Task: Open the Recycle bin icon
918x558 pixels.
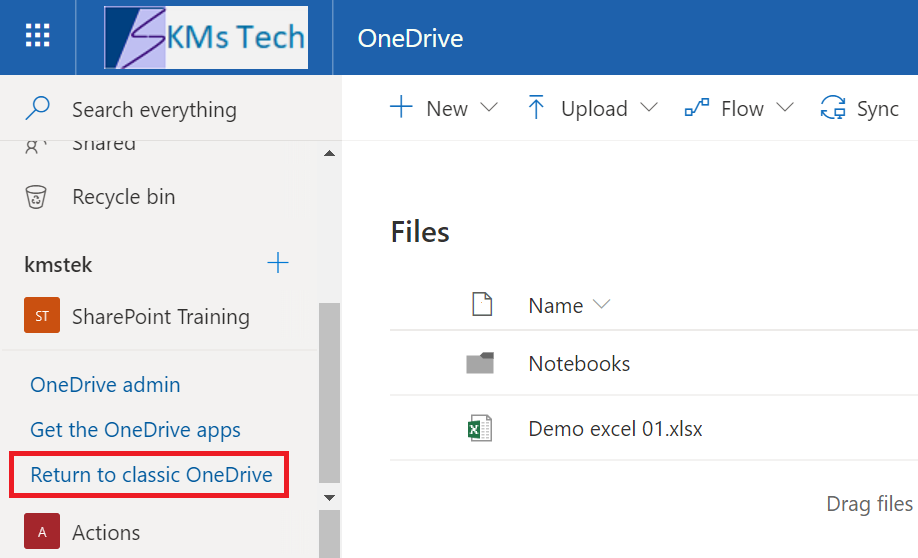Action: pyautogui.click(x=36, y=197)
